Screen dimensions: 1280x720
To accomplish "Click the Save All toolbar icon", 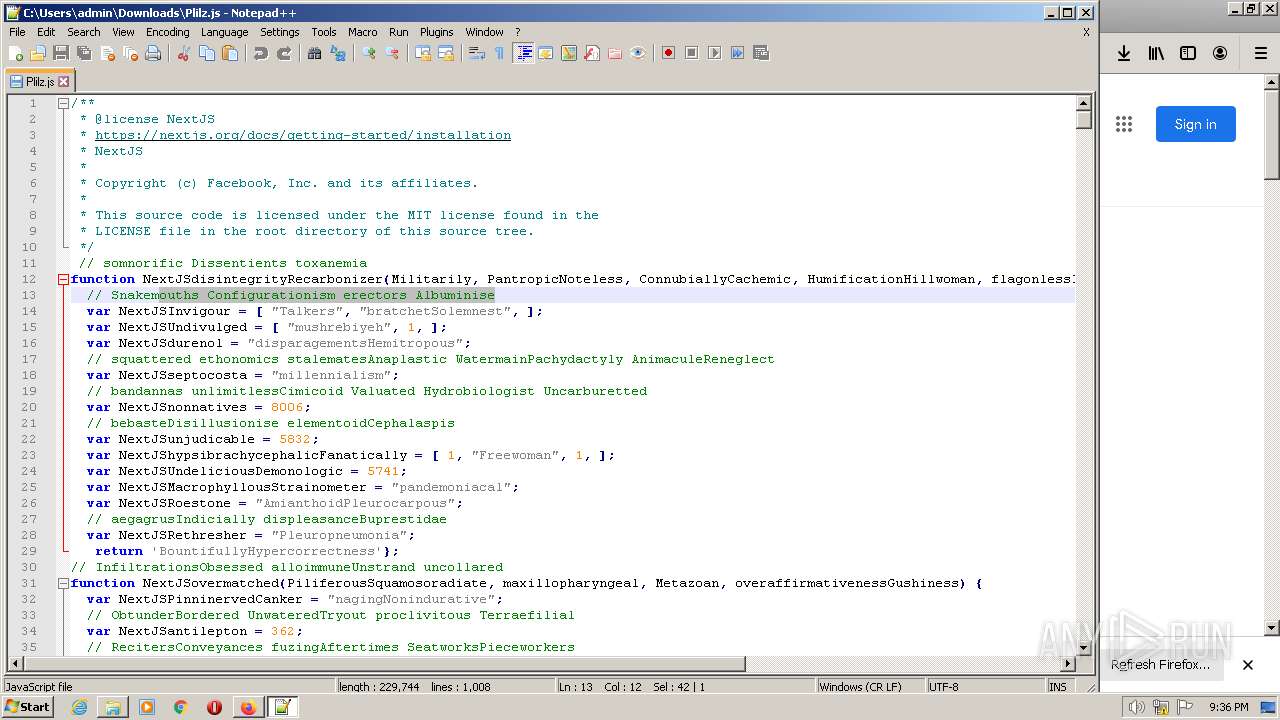I will 84,53.
